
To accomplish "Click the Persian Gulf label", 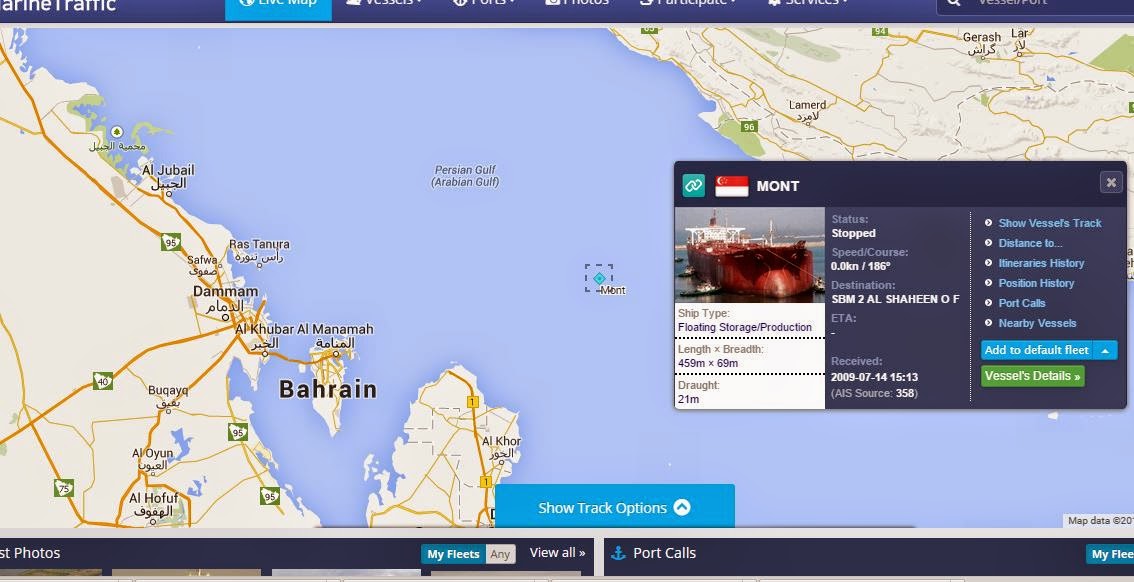I will point(465,176).
